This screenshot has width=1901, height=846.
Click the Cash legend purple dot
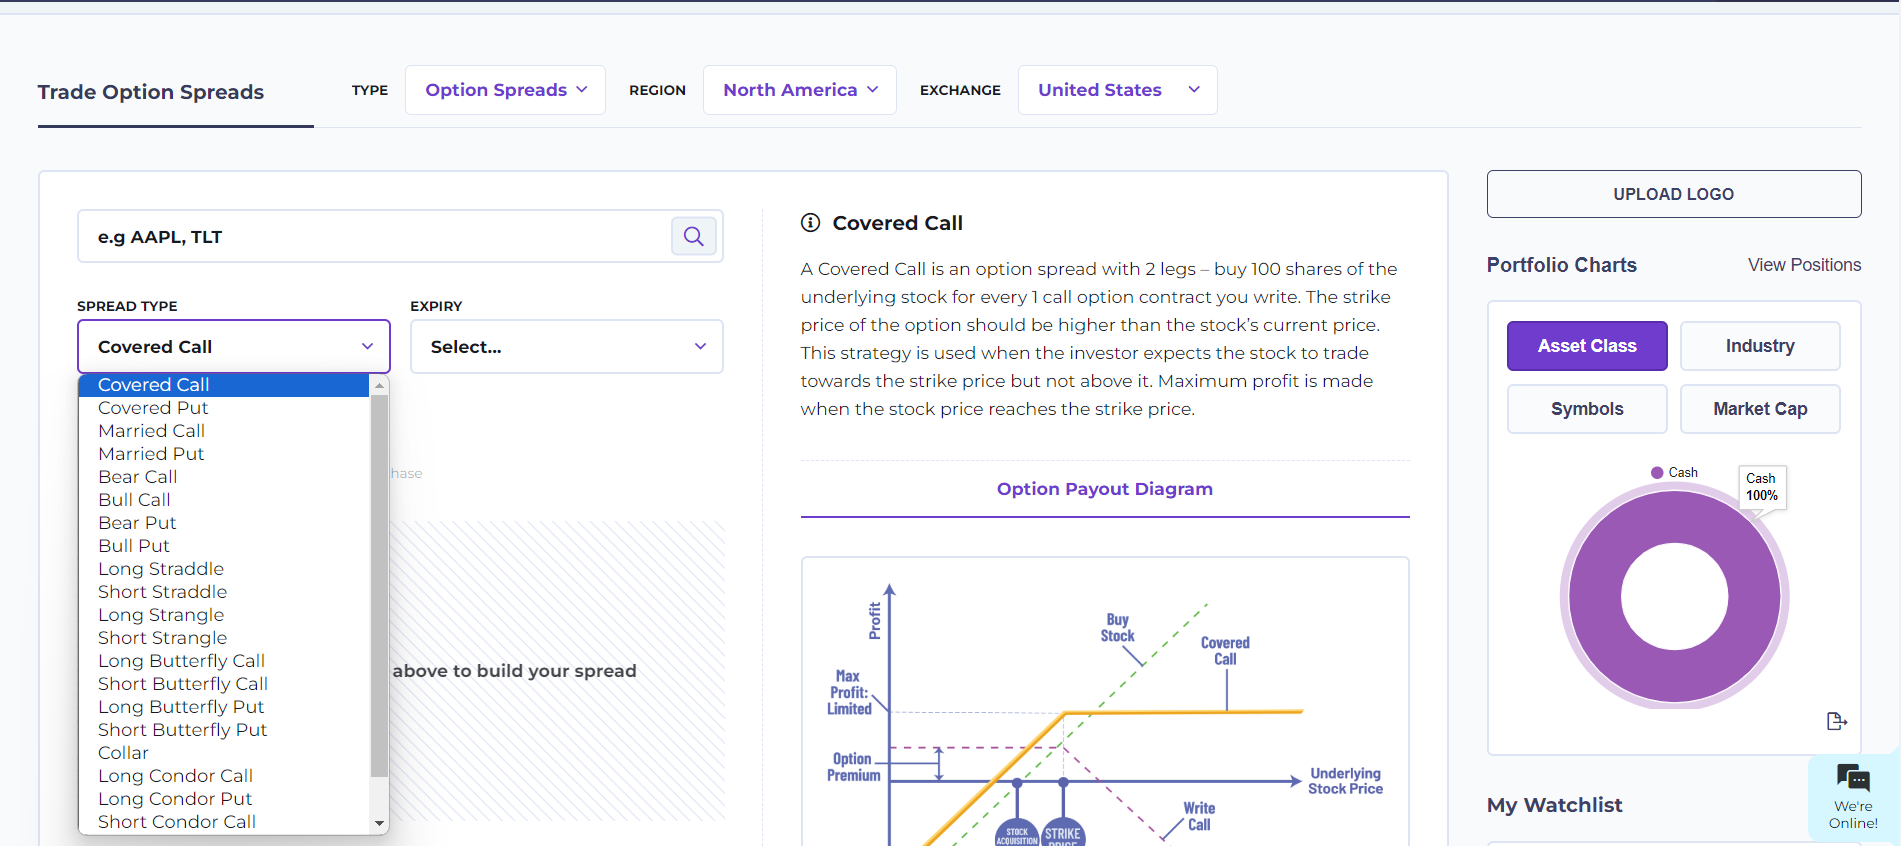[1657, 472]
